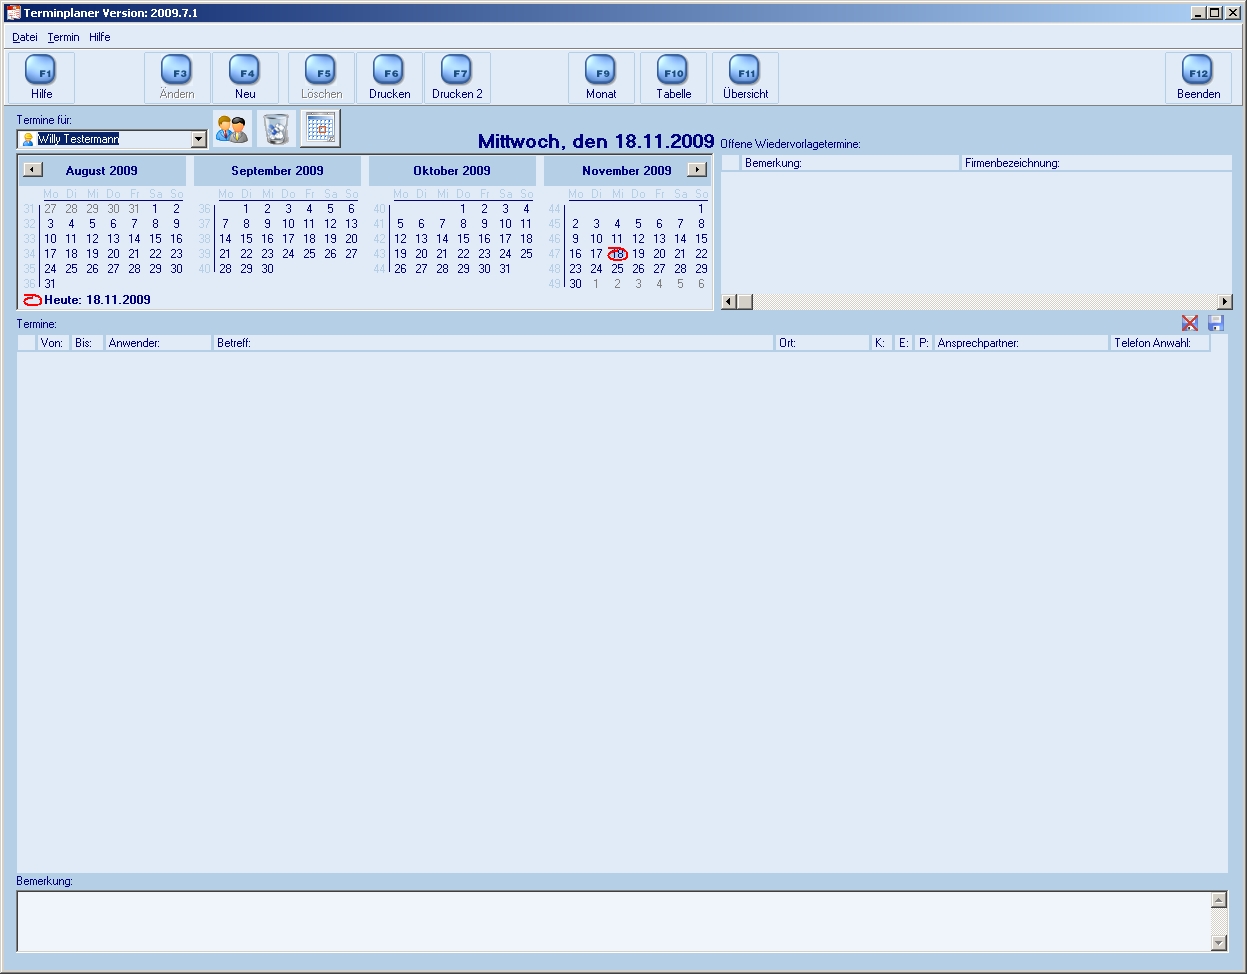Click the horizontal scrollbar right arrow in Wiedervorlagetermine
The width and height of the screenshot is (1247, 974).
point(1225,302)
